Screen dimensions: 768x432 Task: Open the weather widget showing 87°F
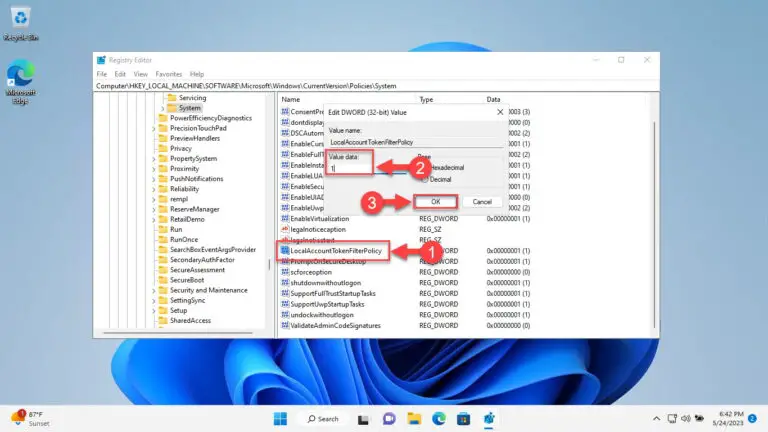coord(30,417)
